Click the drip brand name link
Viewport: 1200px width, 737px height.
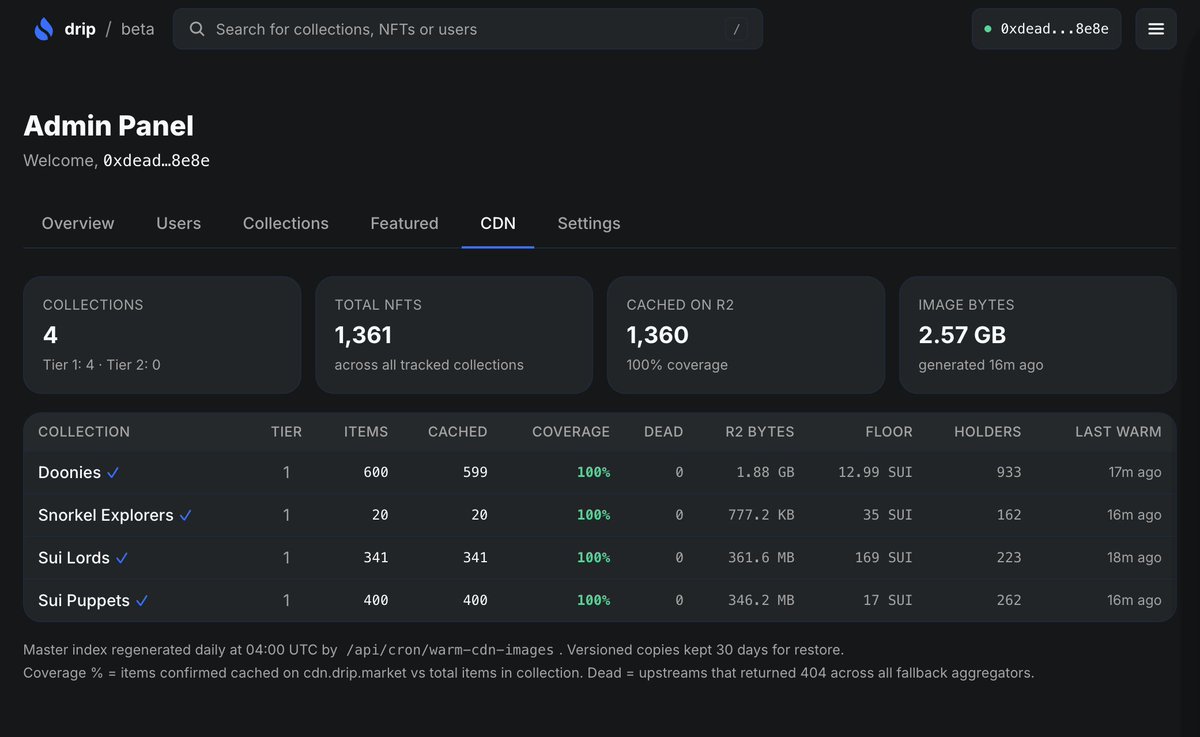click(80, 29)
